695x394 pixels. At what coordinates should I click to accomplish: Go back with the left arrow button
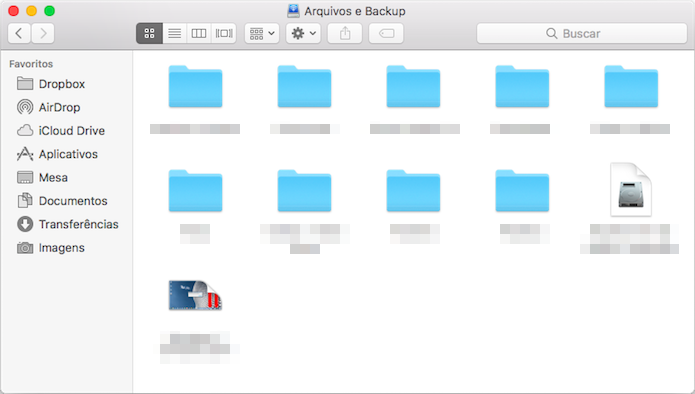(x=19, y=33)
